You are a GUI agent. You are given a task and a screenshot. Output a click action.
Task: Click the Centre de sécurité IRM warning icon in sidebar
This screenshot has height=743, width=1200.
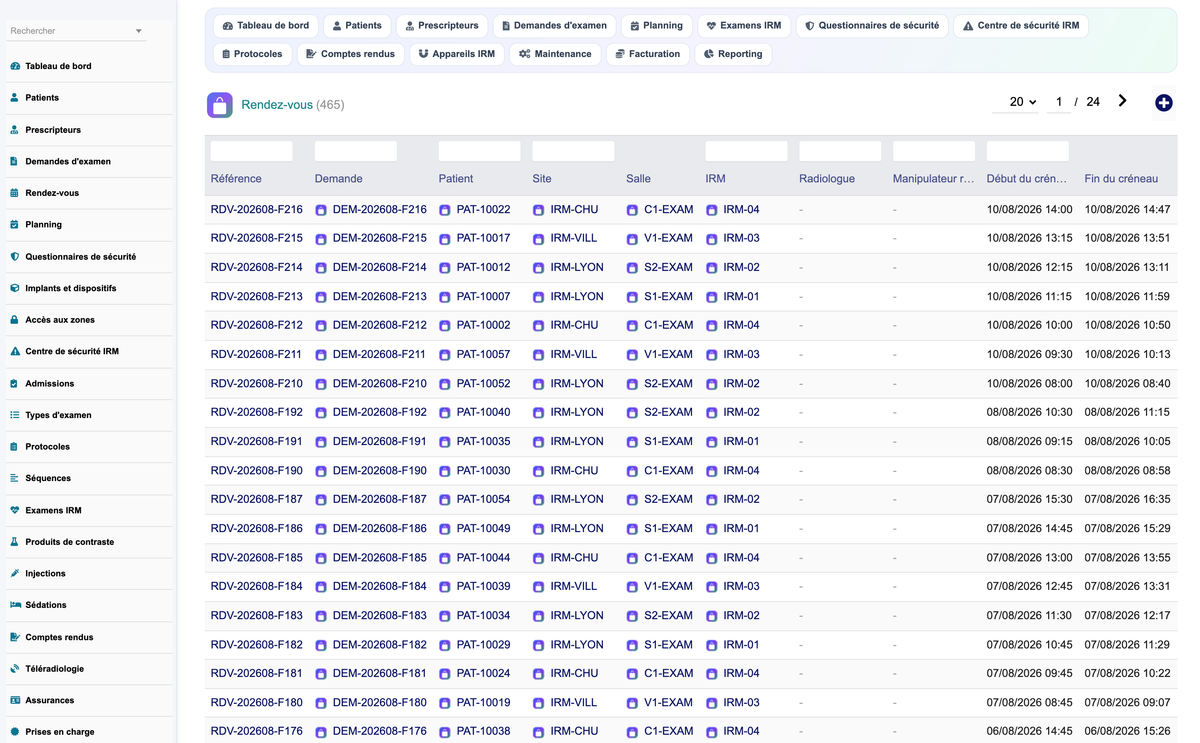tap(15, 352)
